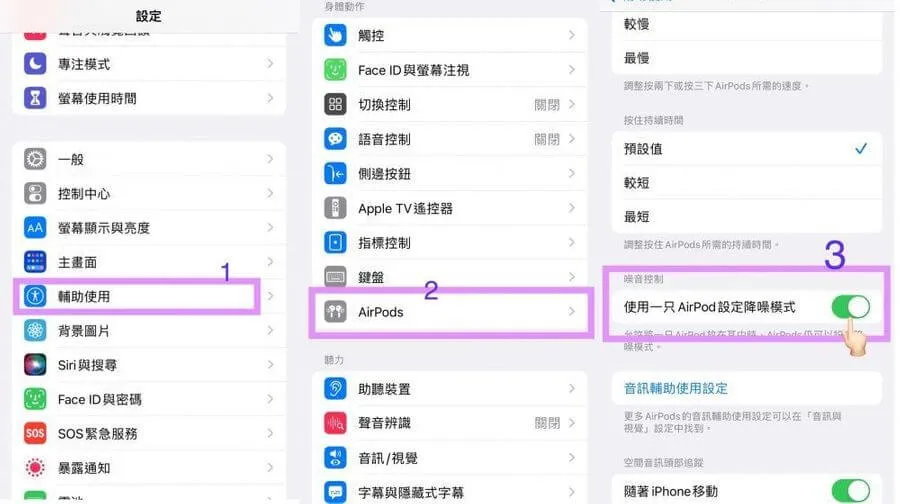The width and height of the screenshot is (900, 504).
Task: Open the SOS緊急服務 icon
Action: coord(35,433)
